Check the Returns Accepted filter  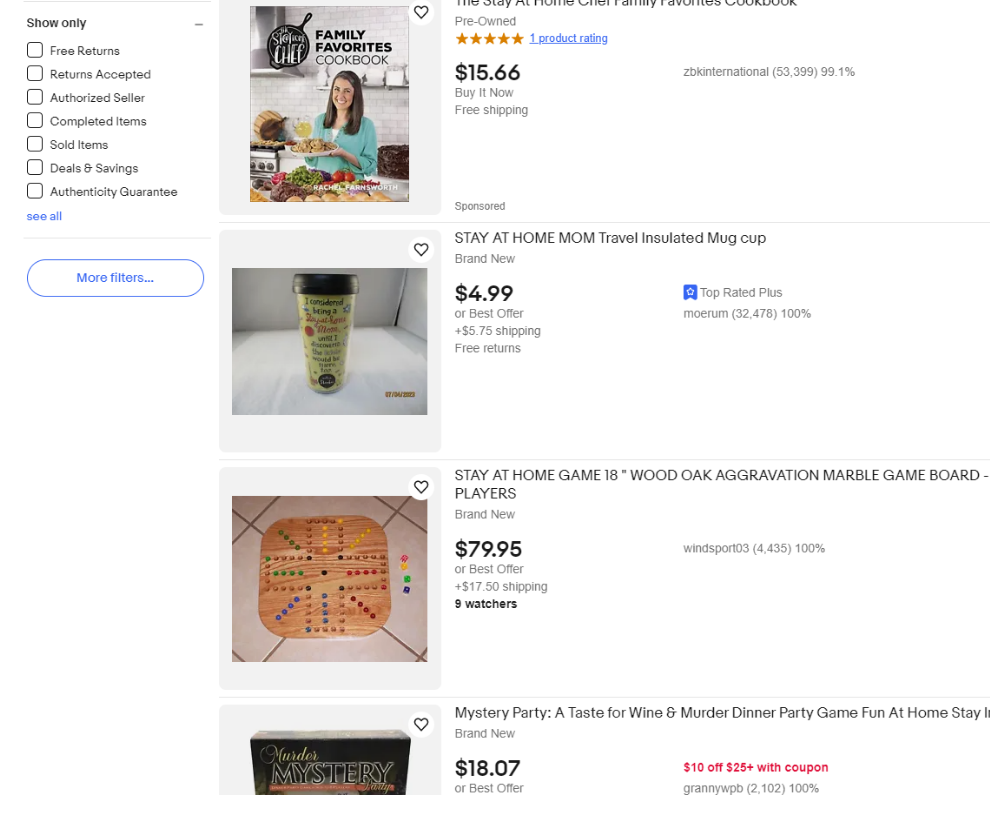pyautogui.click(x=35, y=74)
